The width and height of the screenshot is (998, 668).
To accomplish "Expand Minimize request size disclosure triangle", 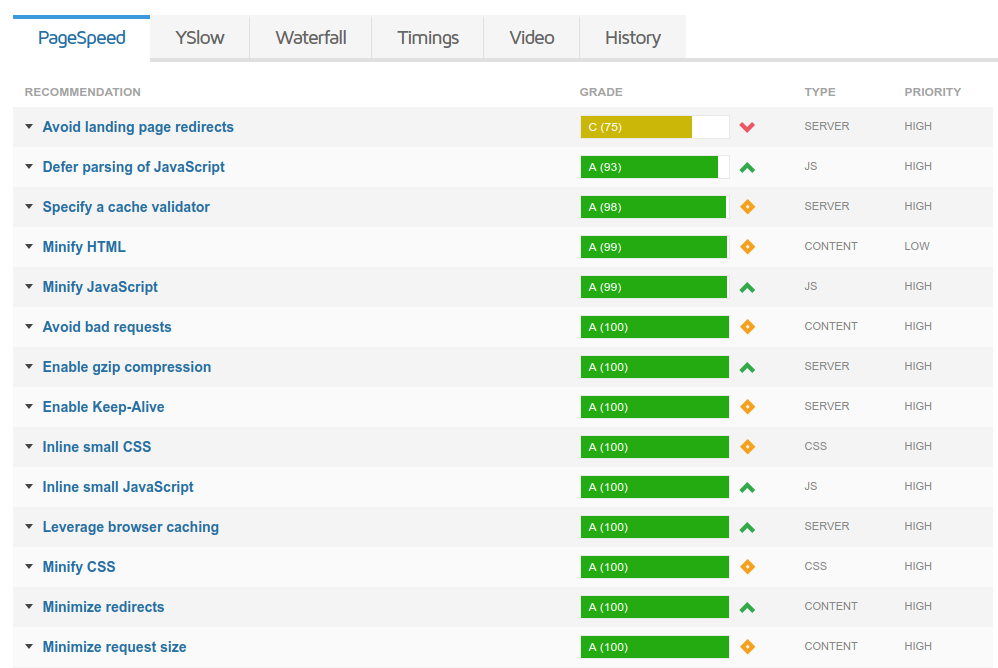I will coord(30,647).
